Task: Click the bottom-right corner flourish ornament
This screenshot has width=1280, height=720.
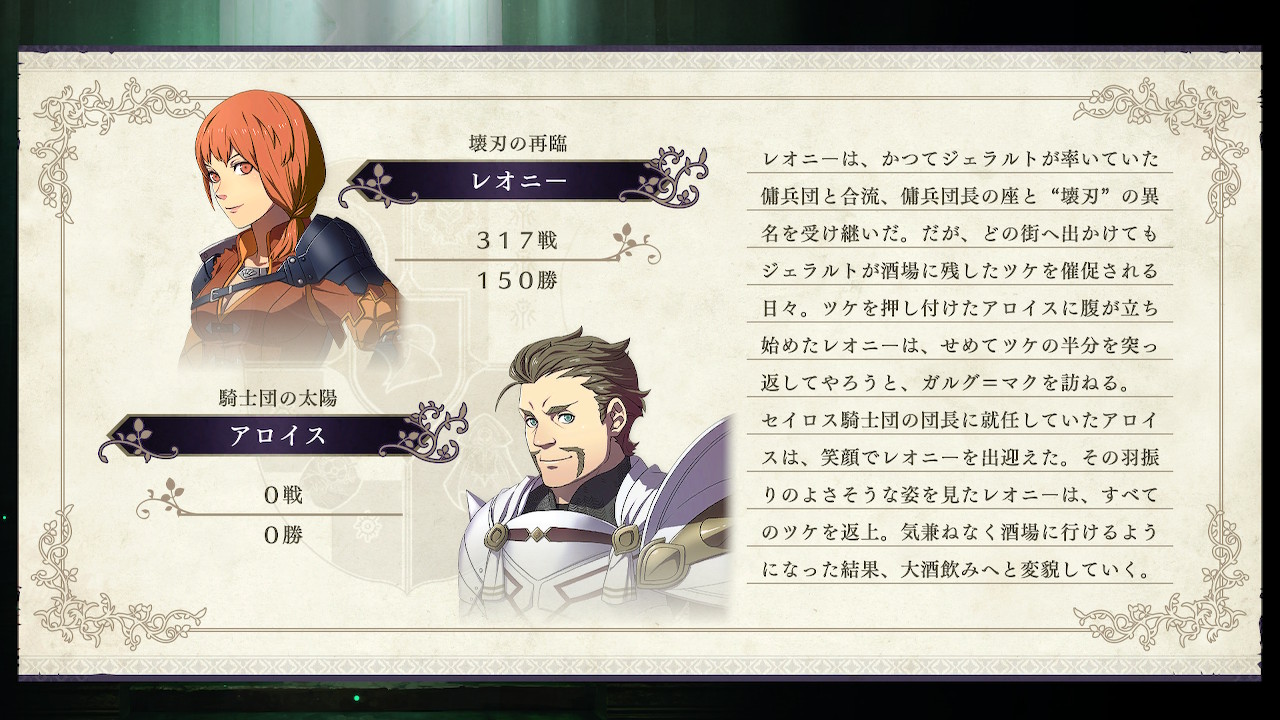Action: pyautogui.click(x=1172, y=582)
